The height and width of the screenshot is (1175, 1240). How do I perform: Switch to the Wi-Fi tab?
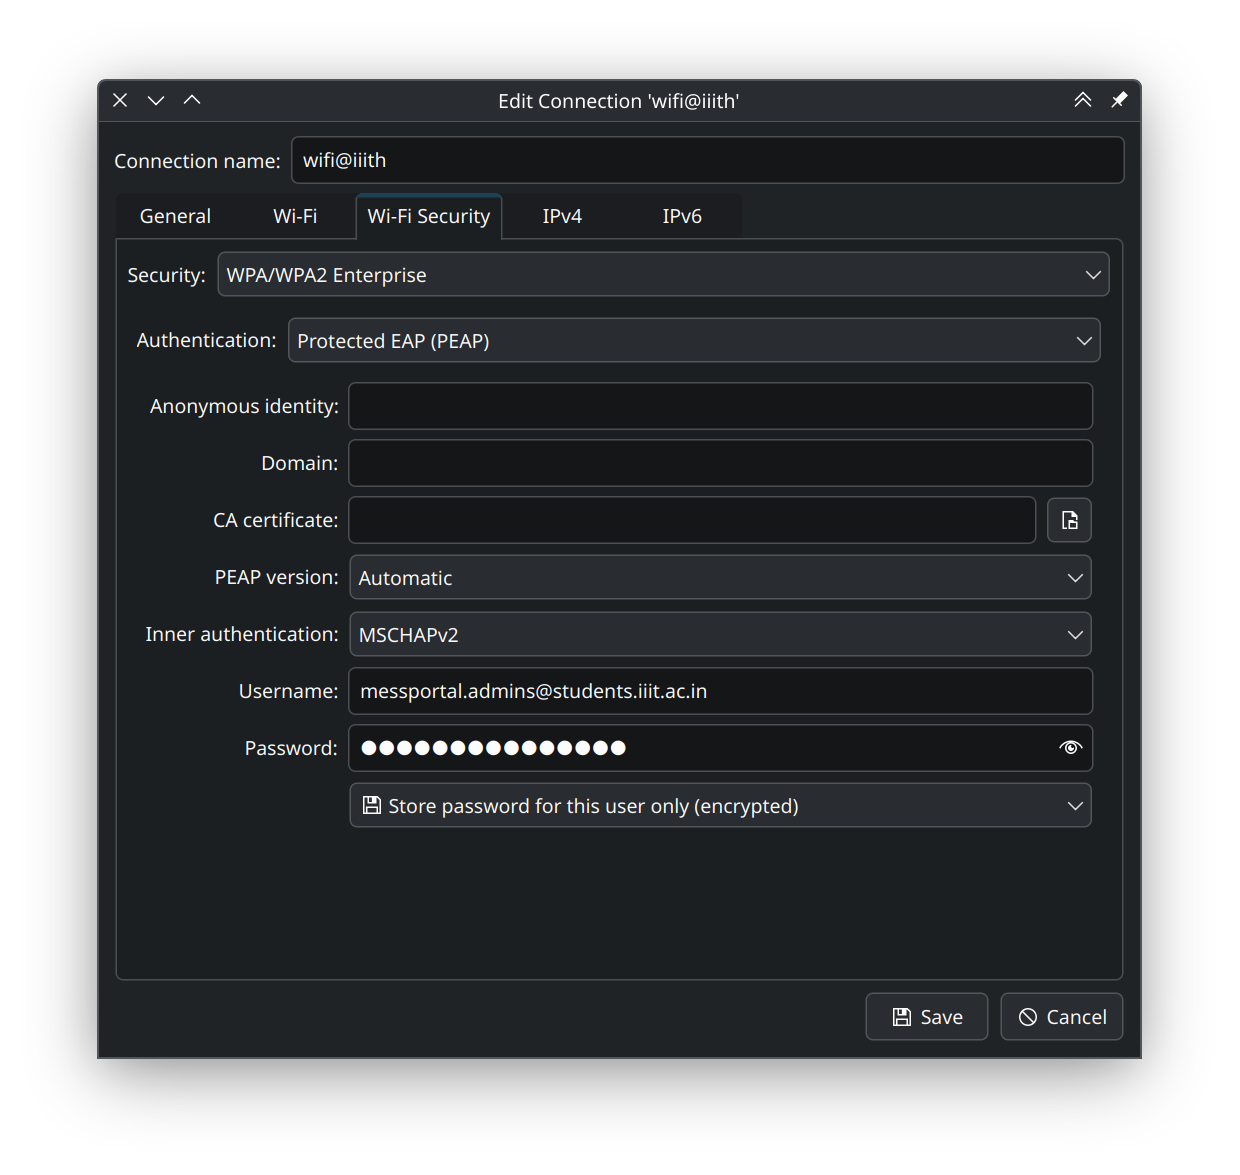[295, 216]
